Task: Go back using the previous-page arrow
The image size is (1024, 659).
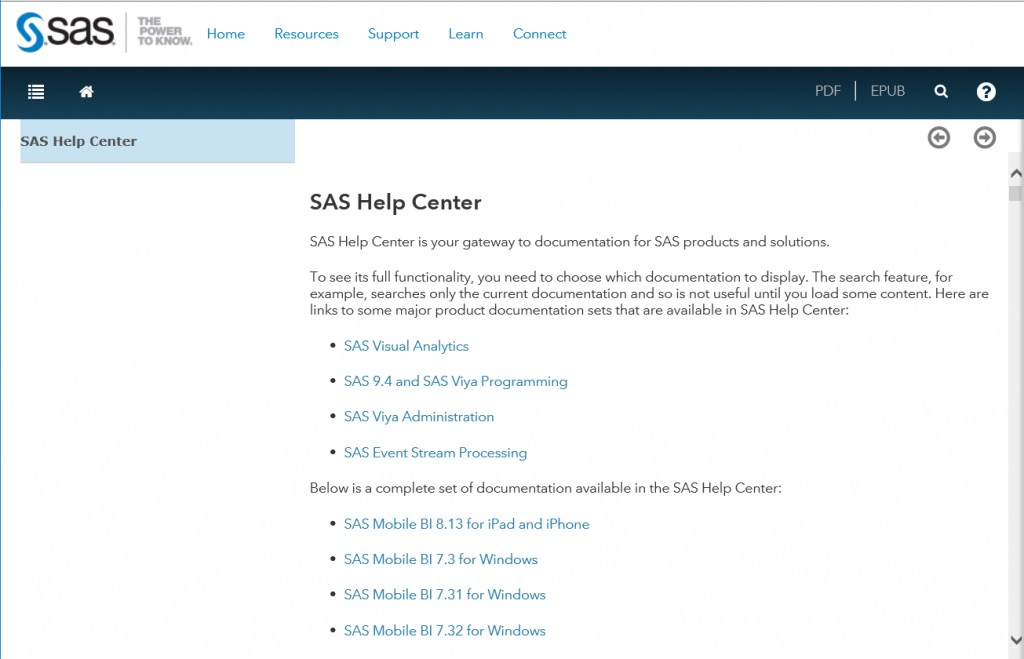Action: tap(938, 137)
